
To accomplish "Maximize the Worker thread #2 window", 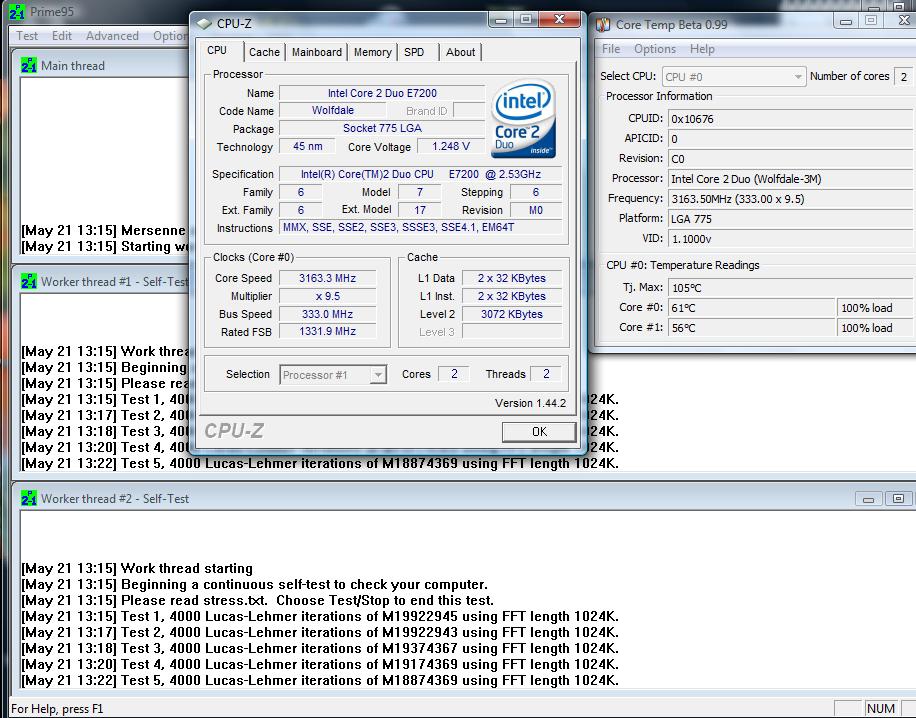I will [898, 499].
